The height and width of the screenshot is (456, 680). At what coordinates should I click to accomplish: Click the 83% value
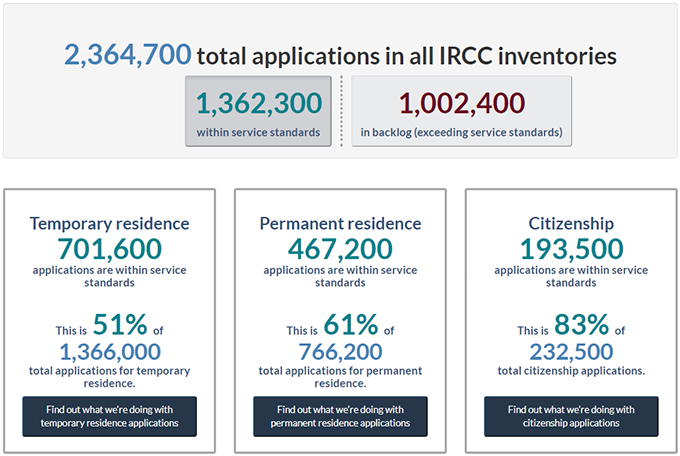pos(582,325)
